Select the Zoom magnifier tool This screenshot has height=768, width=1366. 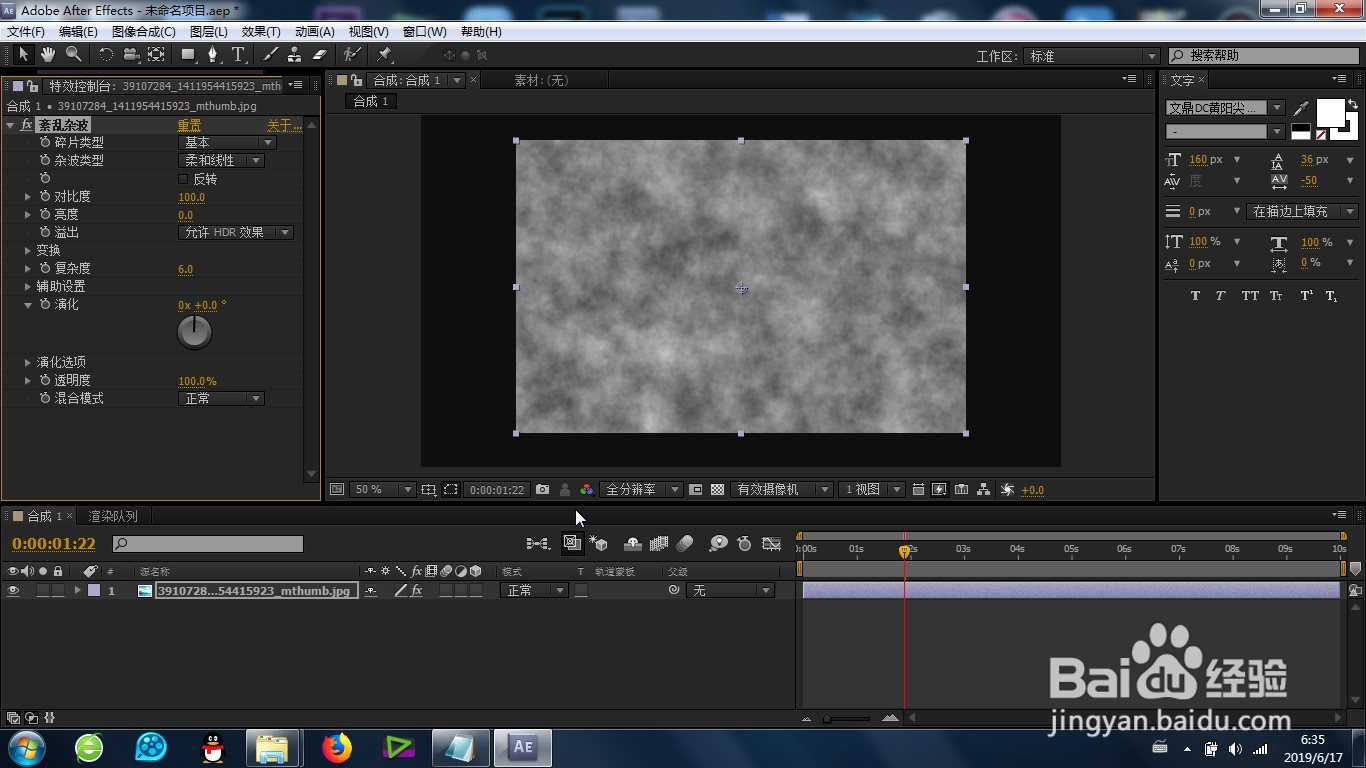tap(73, 54)
